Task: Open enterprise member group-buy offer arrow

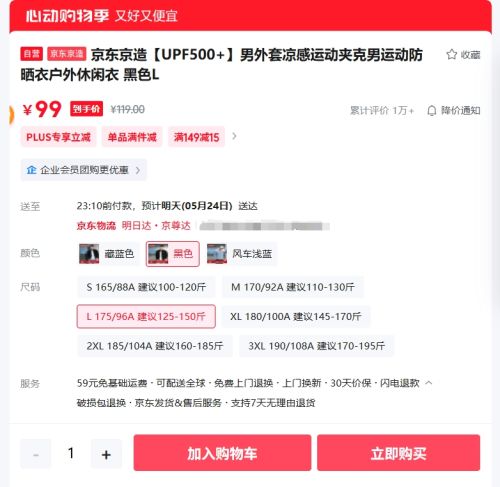Action: [138, 170]
